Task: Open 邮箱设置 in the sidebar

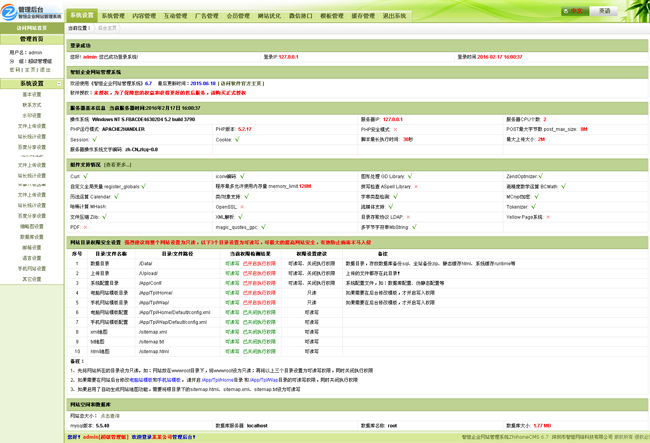Action: (x=32, y=247)
